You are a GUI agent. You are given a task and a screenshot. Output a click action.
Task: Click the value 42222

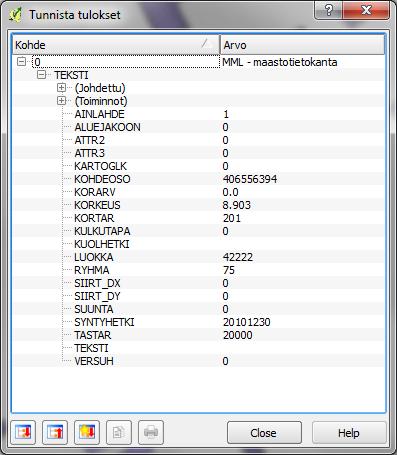tap(238, 257)
